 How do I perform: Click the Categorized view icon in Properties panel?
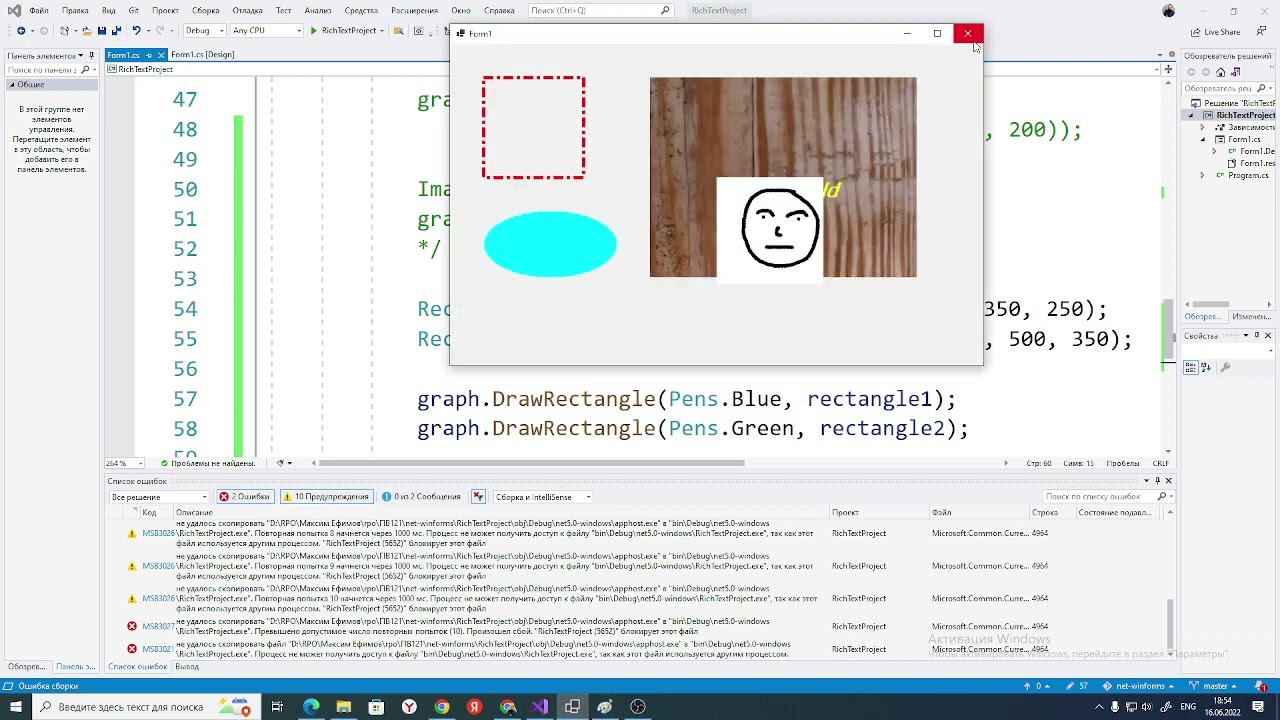point(1191,368)
